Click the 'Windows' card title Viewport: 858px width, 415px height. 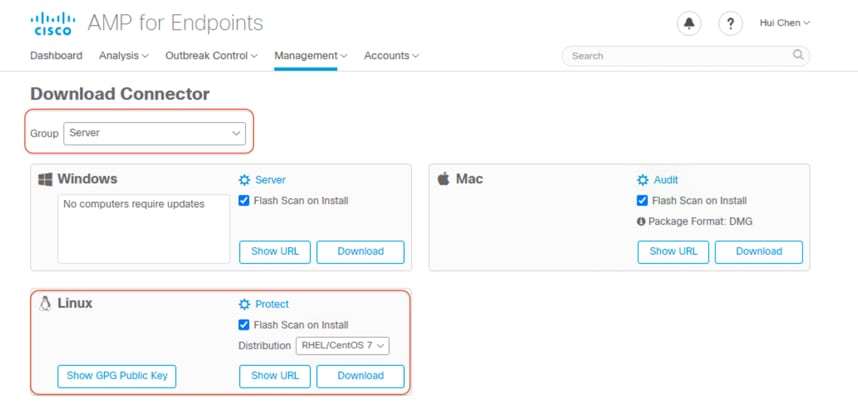tap(88, 179)
